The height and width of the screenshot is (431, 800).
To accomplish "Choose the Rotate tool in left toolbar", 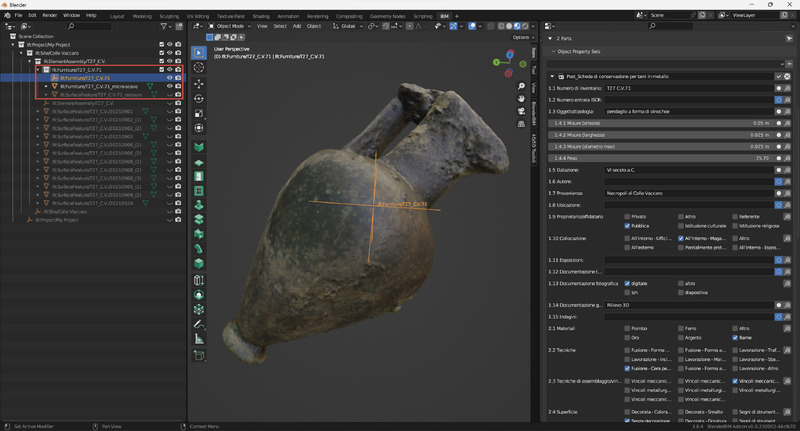I will 198,99.
